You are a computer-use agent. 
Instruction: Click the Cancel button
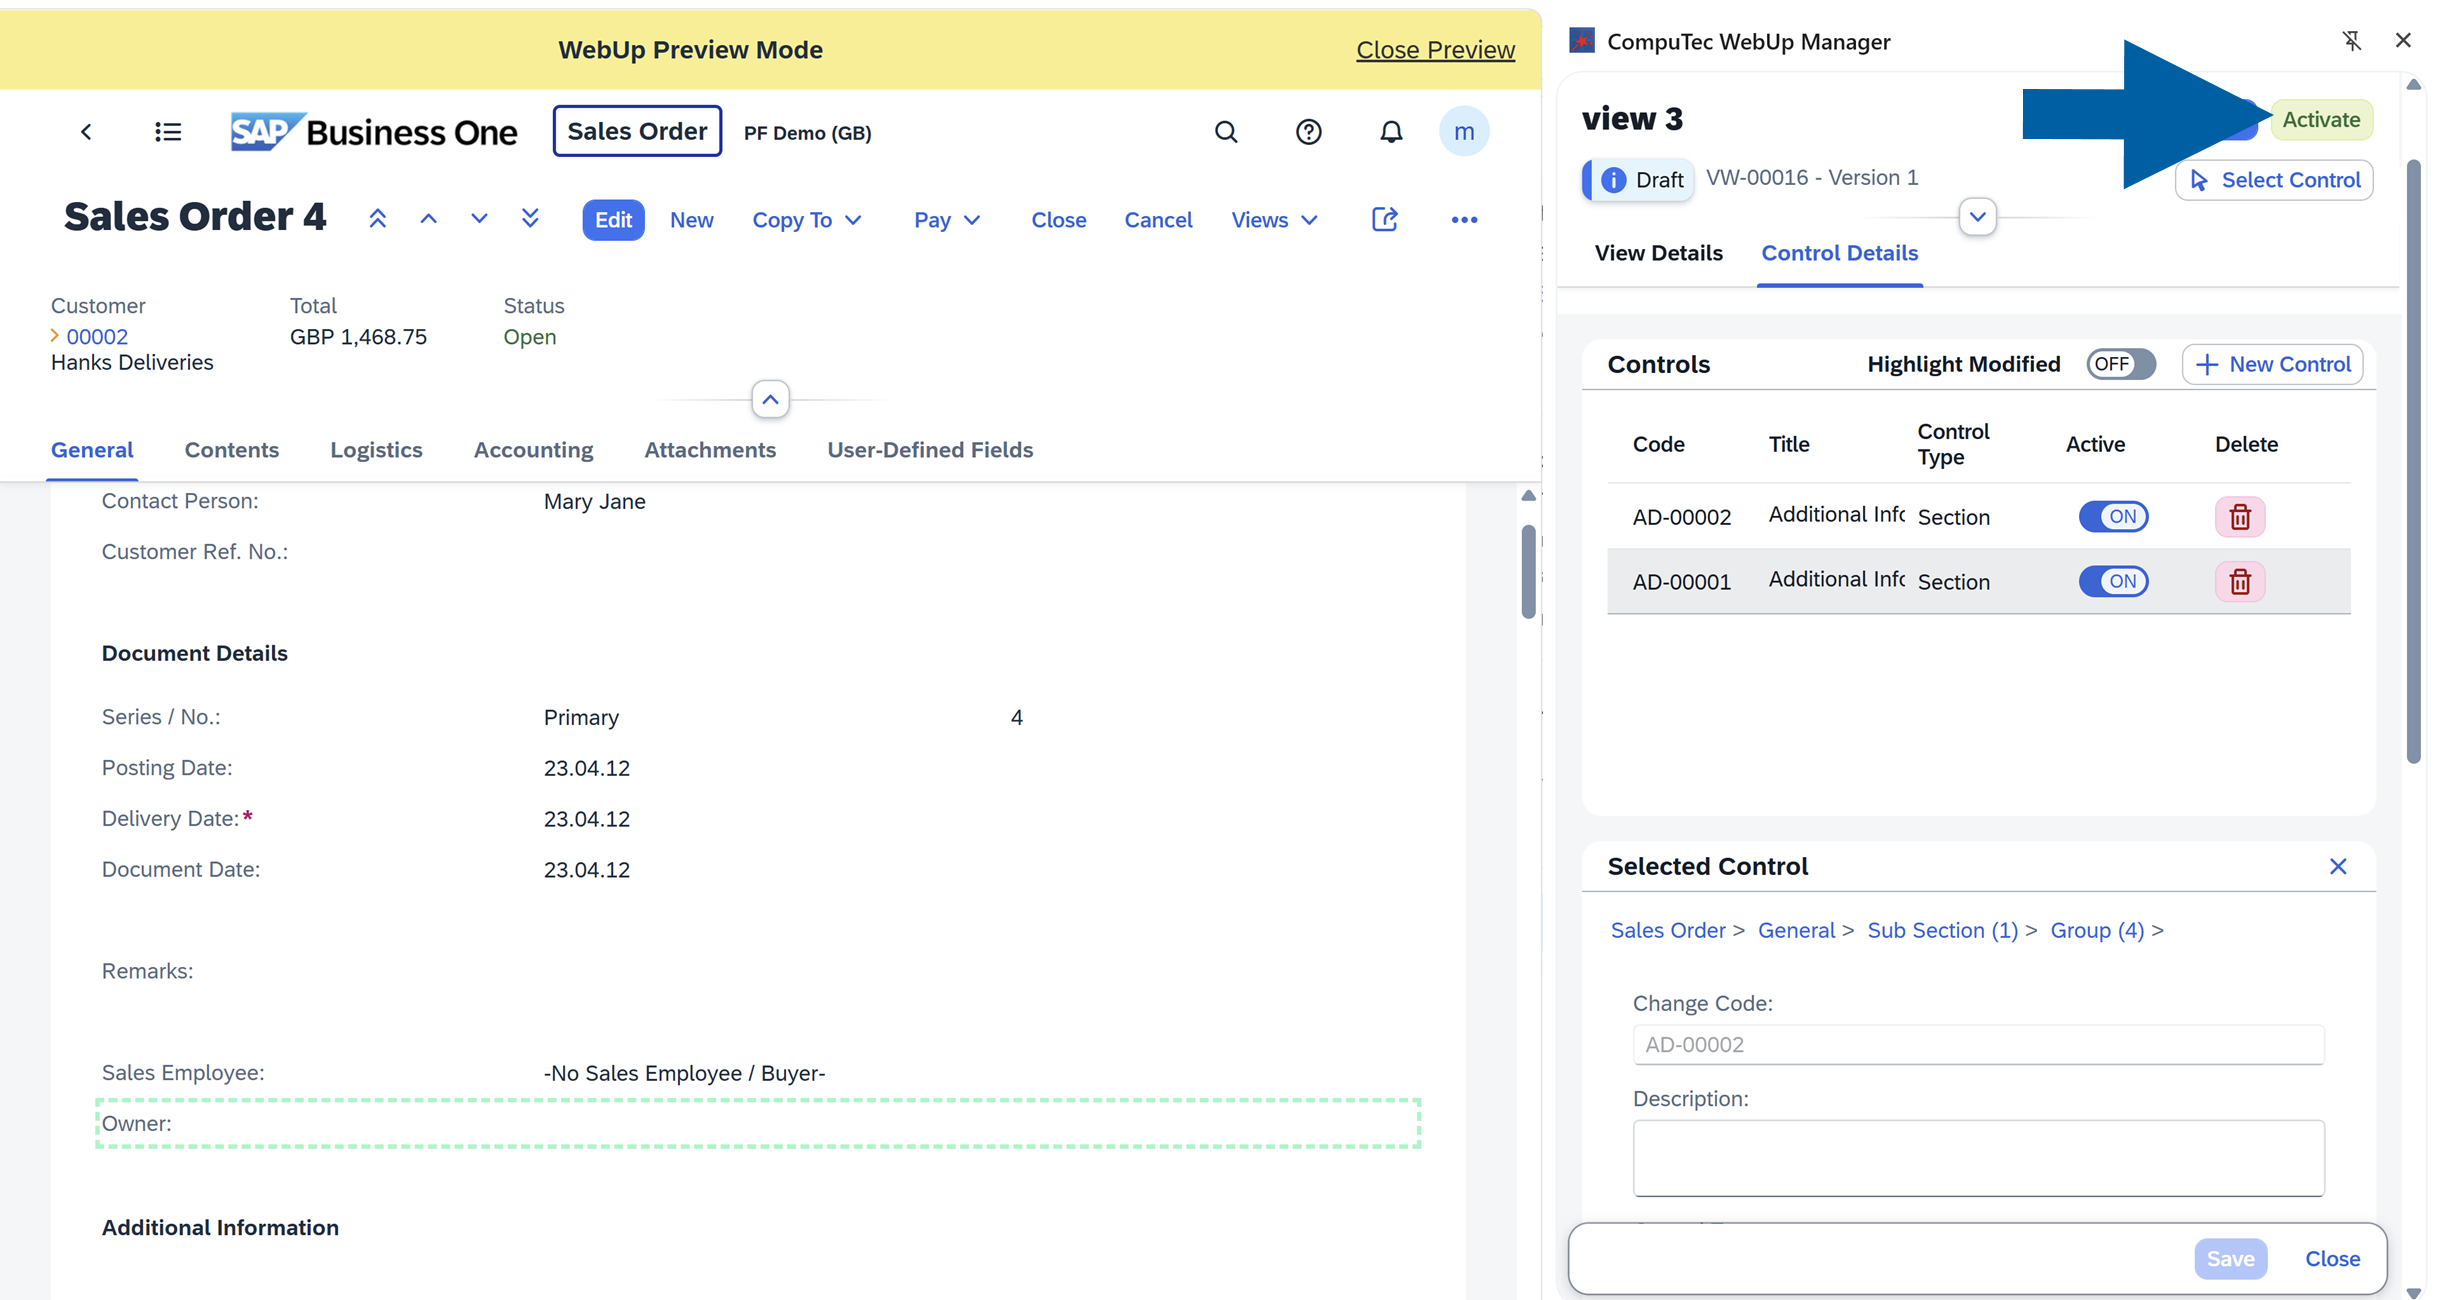pyautogui.click(x=1158, y=220)
